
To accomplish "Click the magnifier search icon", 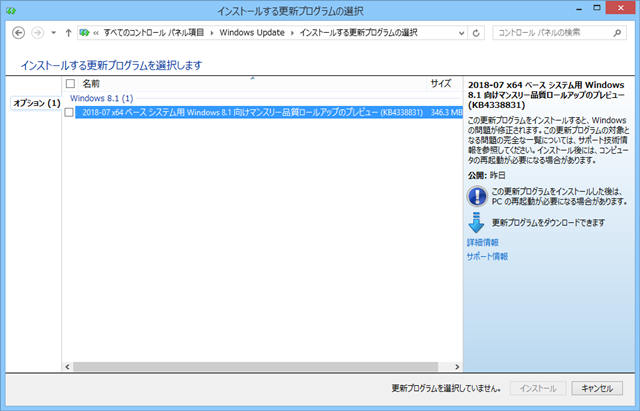I will 617,33.
